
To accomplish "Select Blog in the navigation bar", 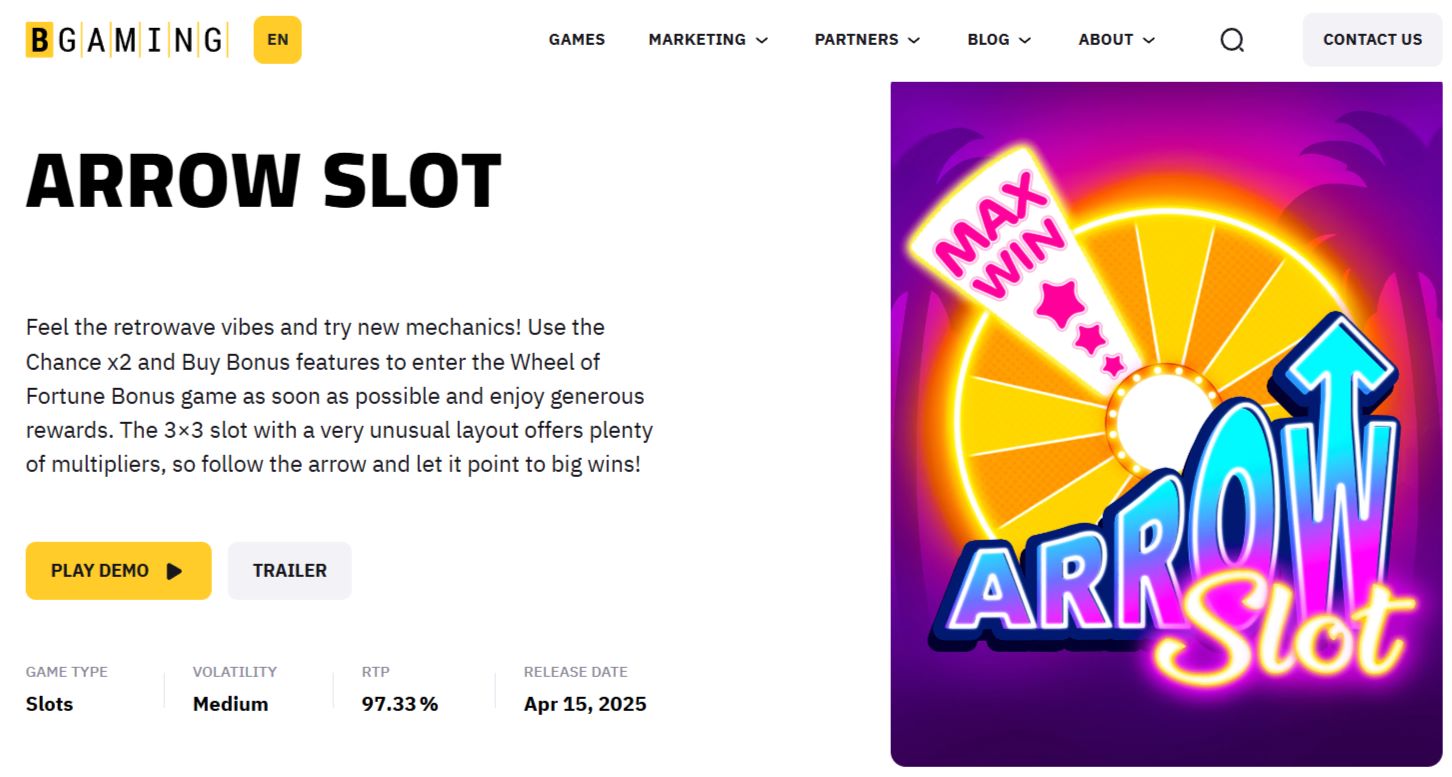I will point(990,40).
